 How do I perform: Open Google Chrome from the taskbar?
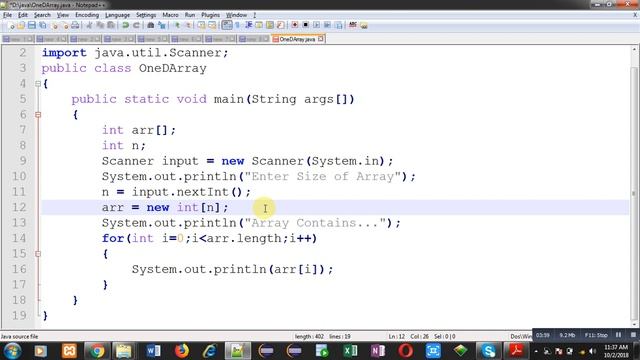(x=97, y=351)
